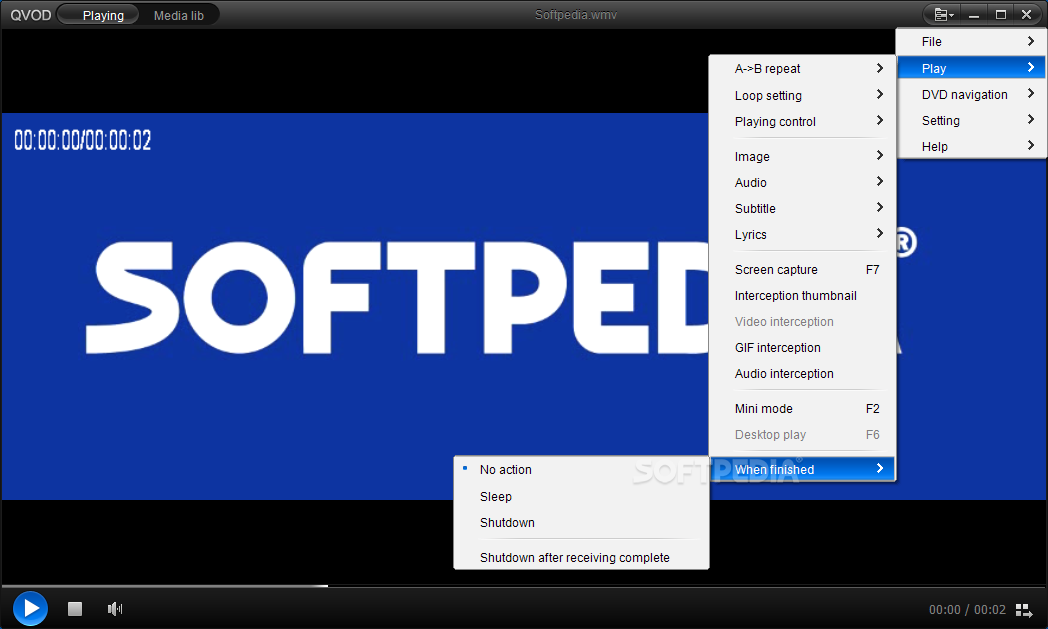Image resolution: width=1048 pixels, height=629 pixels.
Task: Open the Help submenu
Action: click(972, 146)
